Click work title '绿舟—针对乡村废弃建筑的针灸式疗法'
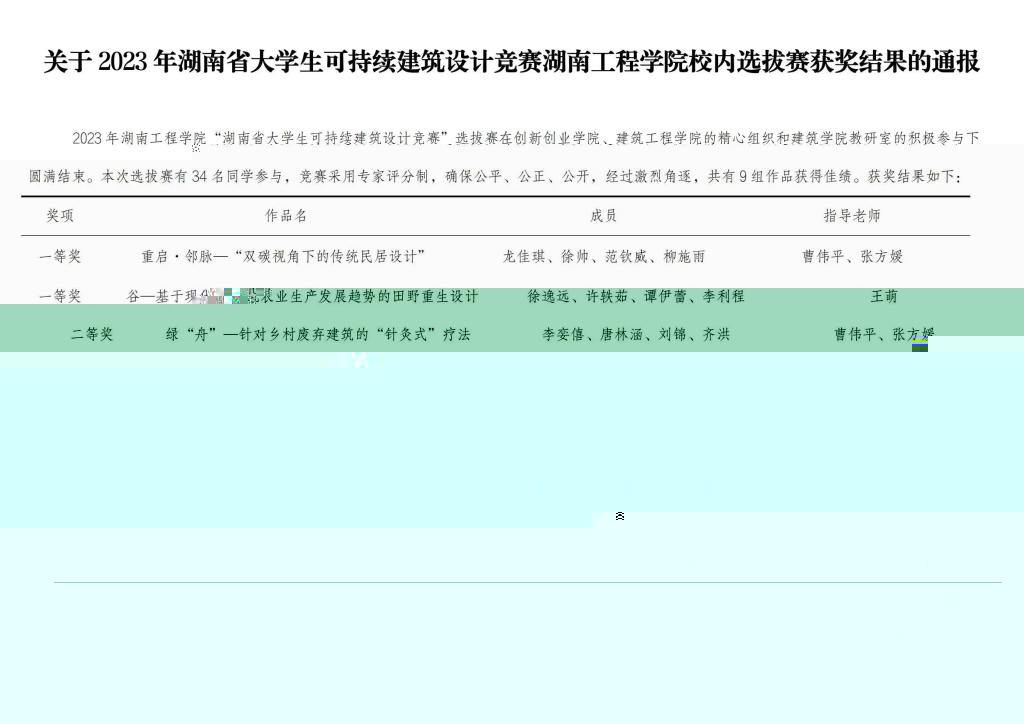1024x724 pixels. click(318, 334)
